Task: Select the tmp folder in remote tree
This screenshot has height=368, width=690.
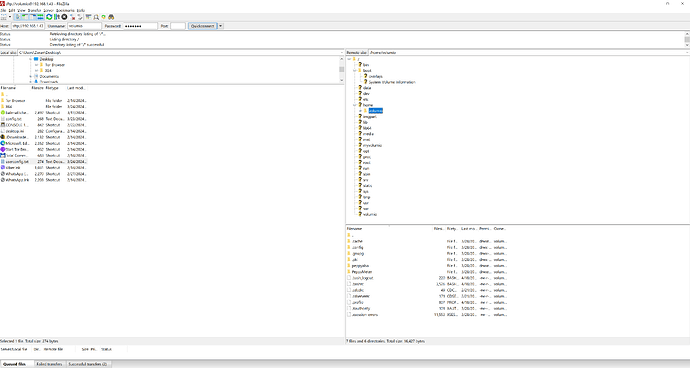Action: point(367,197)
